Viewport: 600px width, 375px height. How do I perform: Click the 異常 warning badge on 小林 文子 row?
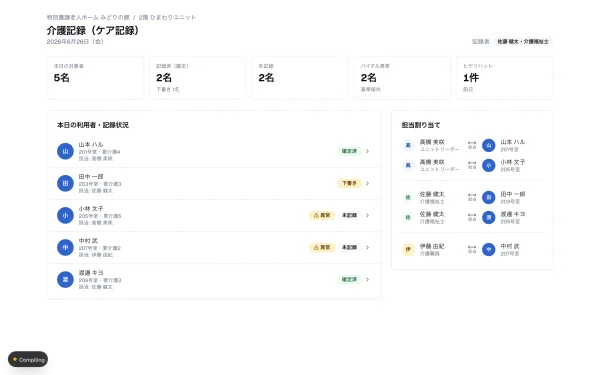322,215
